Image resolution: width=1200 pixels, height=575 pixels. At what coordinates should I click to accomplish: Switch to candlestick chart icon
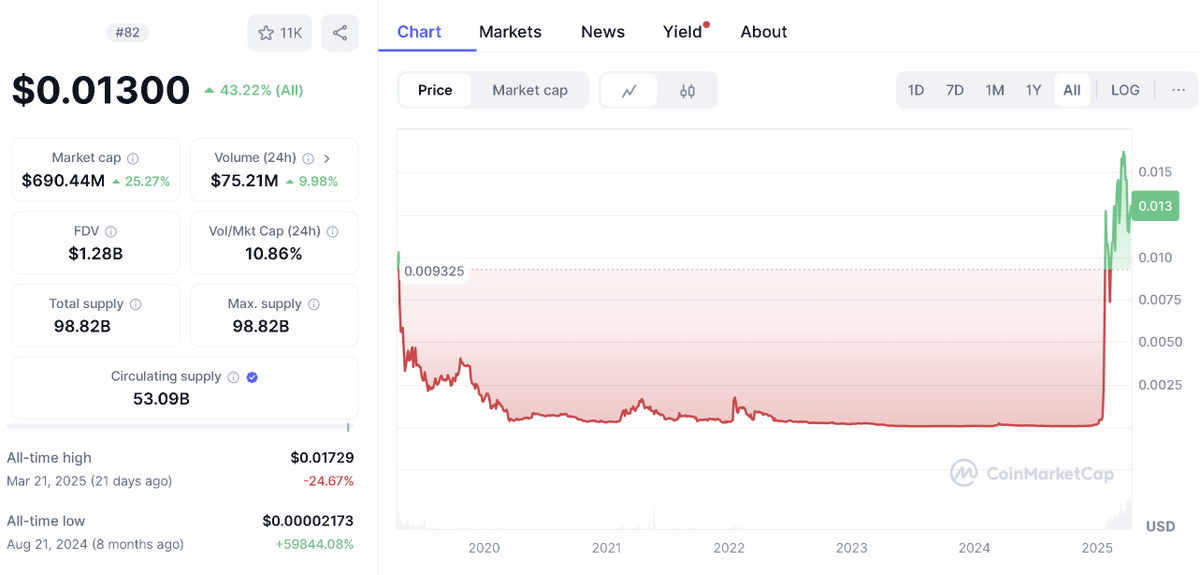(x=687, y=90)
